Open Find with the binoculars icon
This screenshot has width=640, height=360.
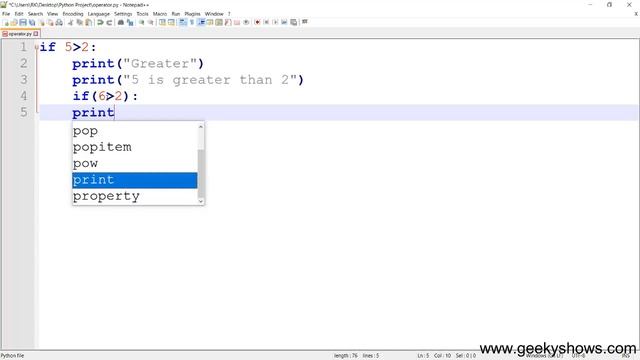(x=121, y=22)
